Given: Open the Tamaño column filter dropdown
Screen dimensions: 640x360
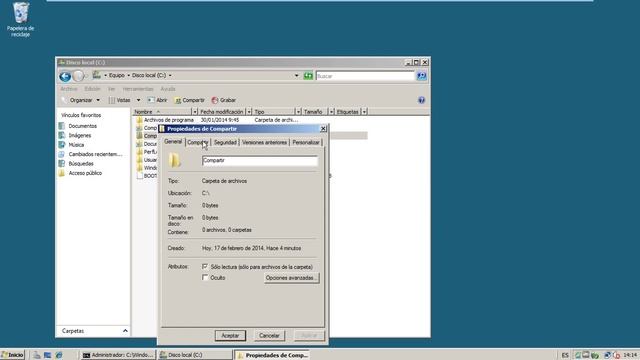Looking at the screenshot, I should click(331, 111).
